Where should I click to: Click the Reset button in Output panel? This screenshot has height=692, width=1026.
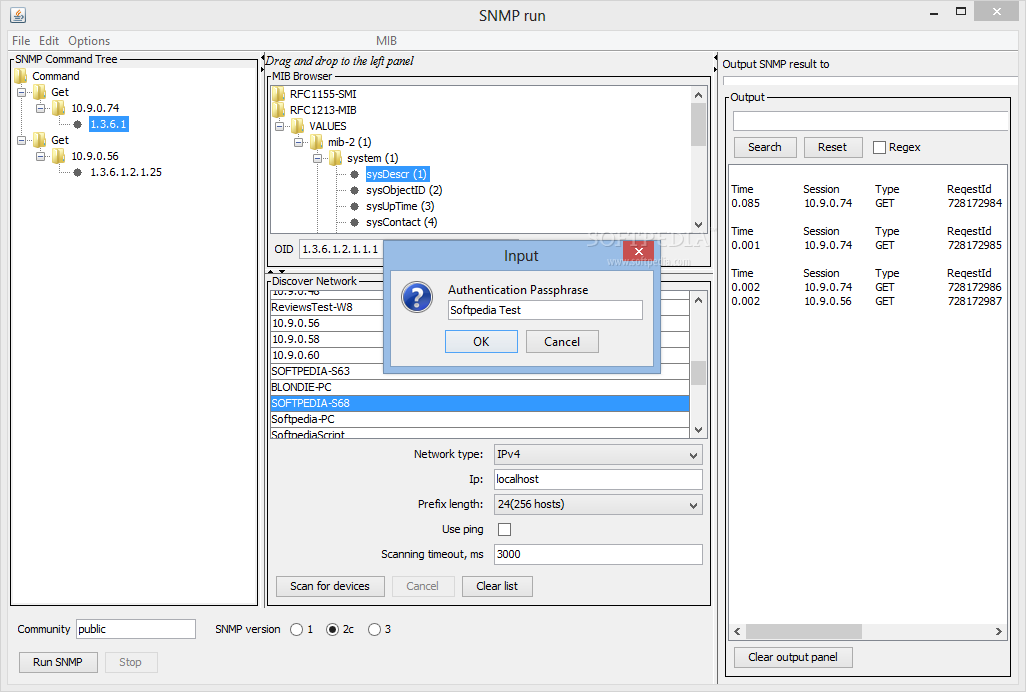pos(832,147)
